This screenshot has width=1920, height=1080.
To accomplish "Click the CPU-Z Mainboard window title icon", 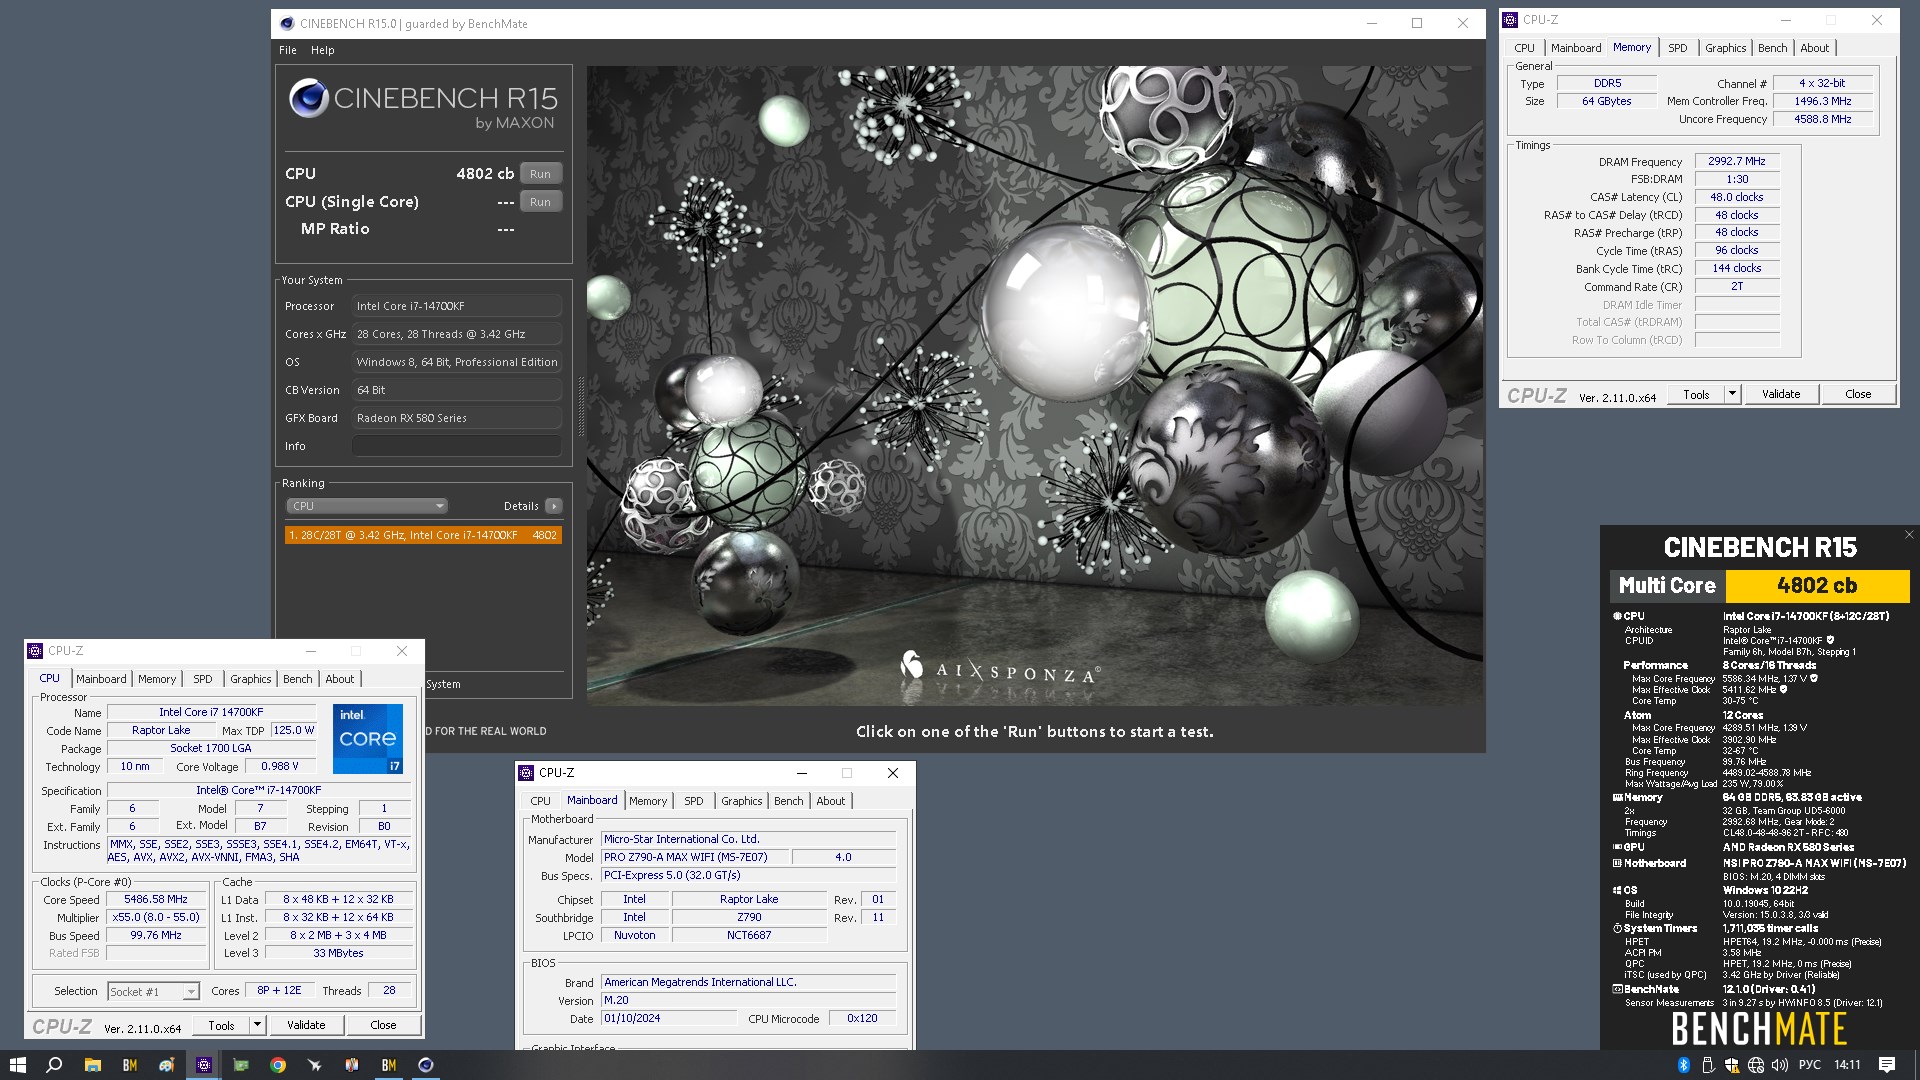I will tap(526, 773).
